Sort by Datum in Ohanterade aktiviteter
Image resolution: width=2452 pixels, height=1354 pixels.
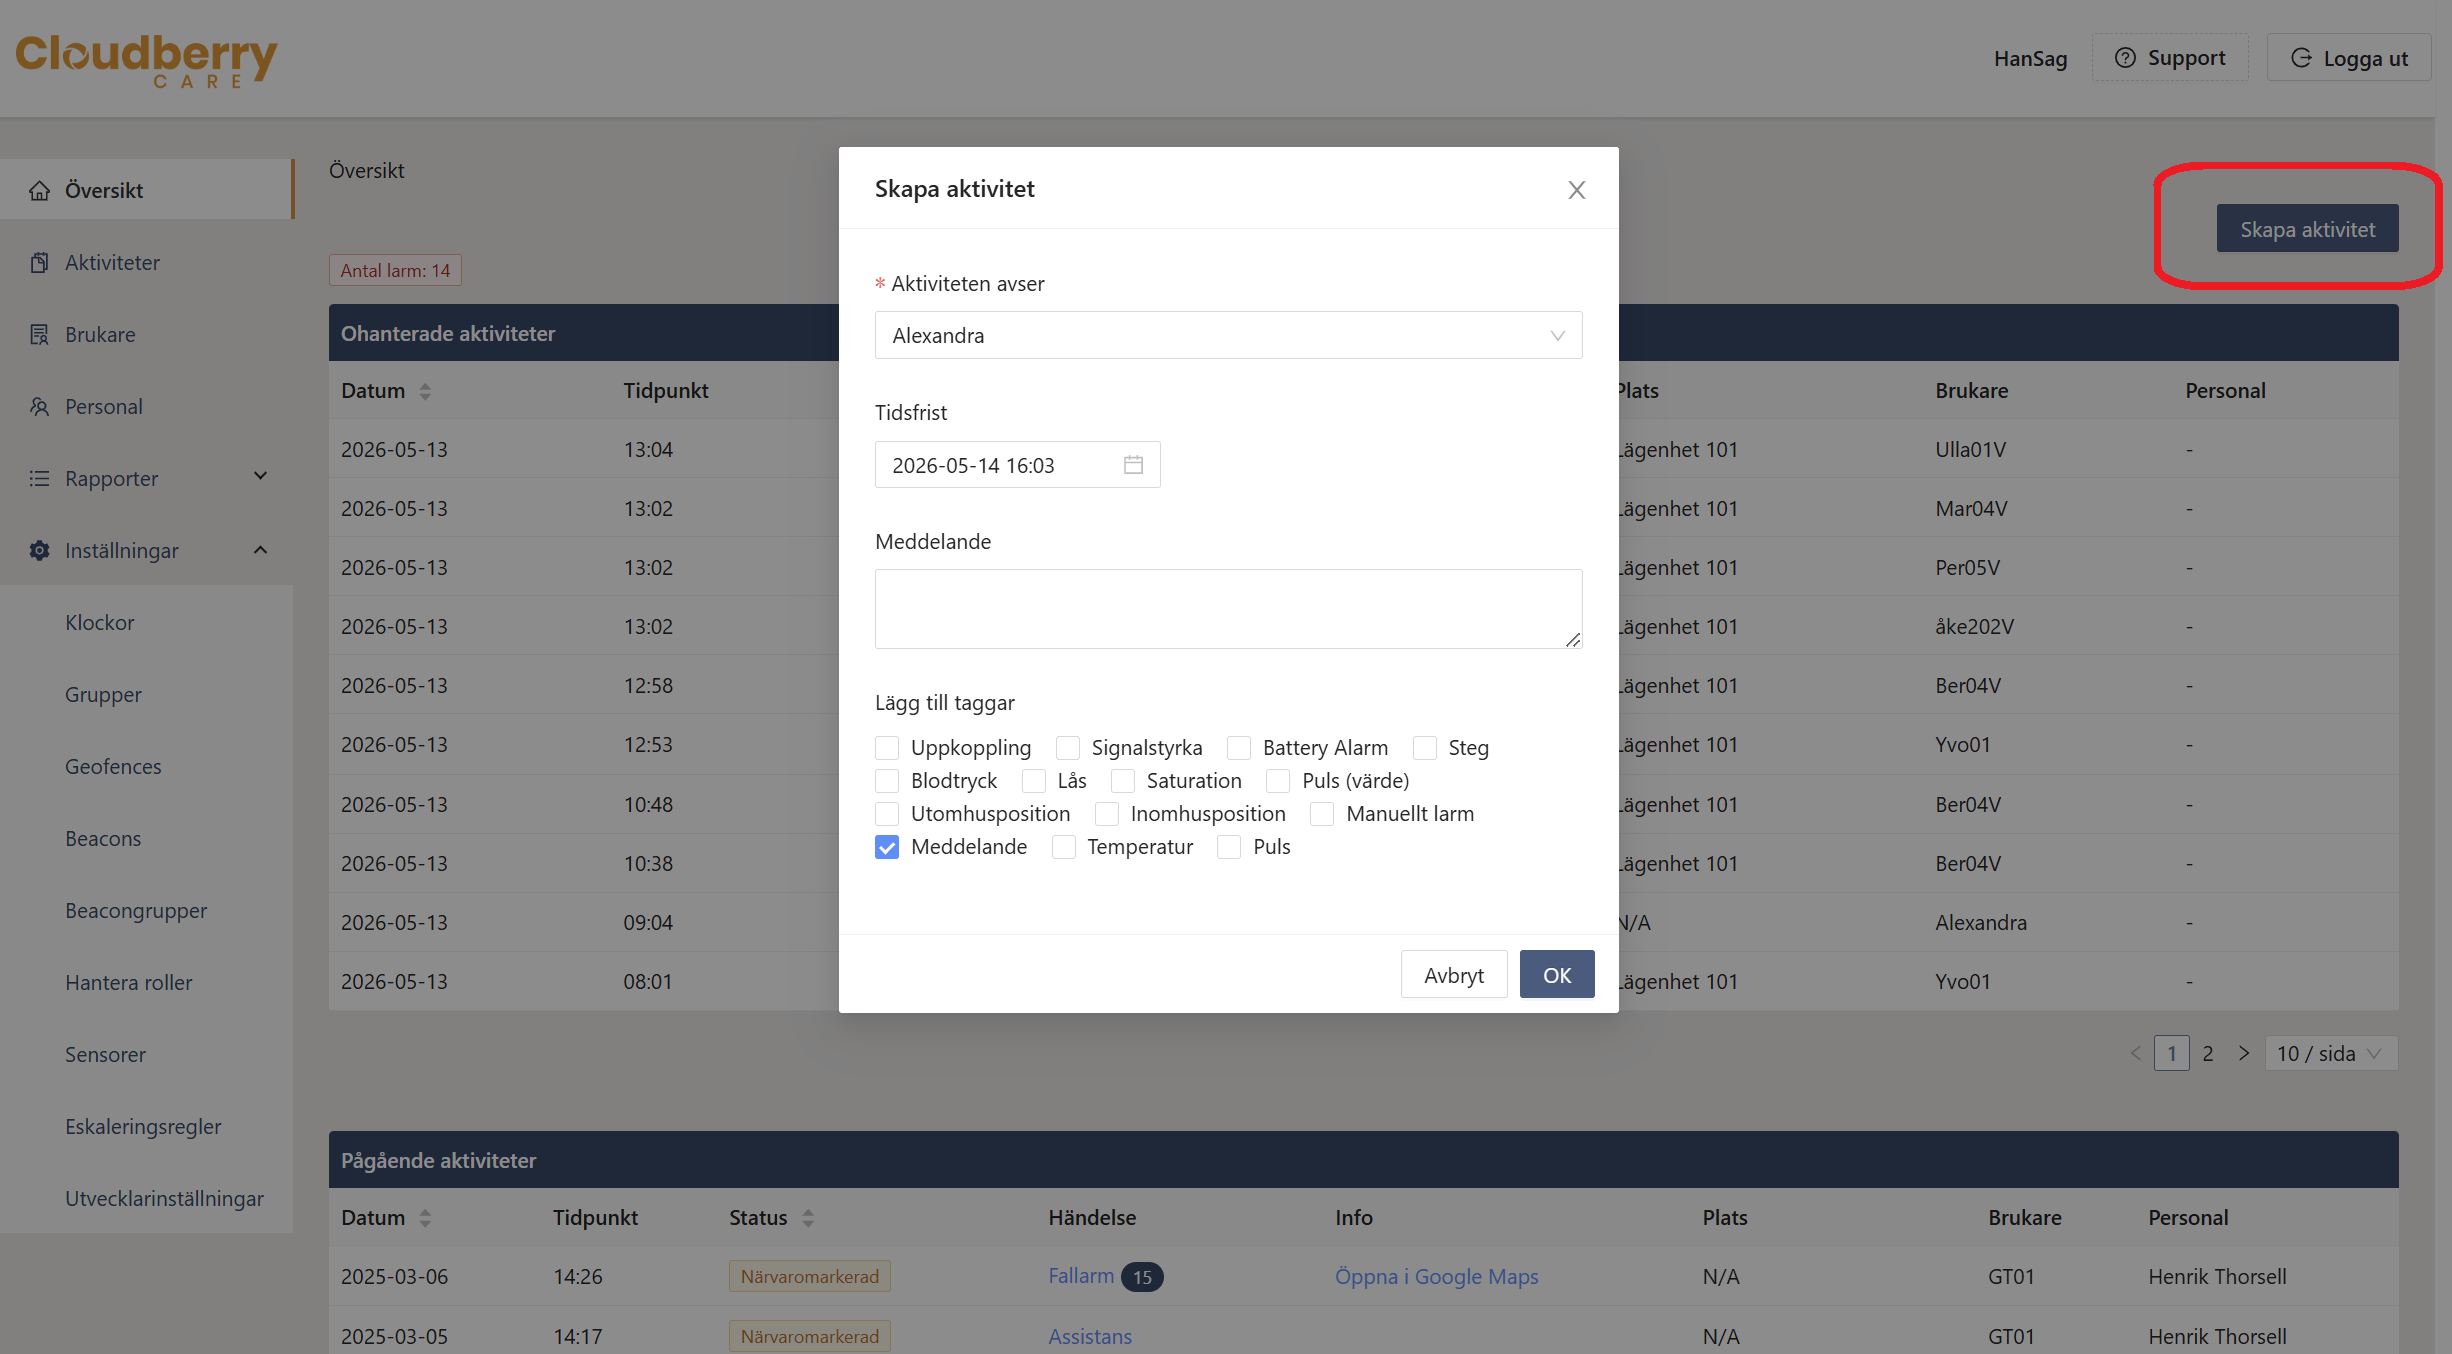425,391
